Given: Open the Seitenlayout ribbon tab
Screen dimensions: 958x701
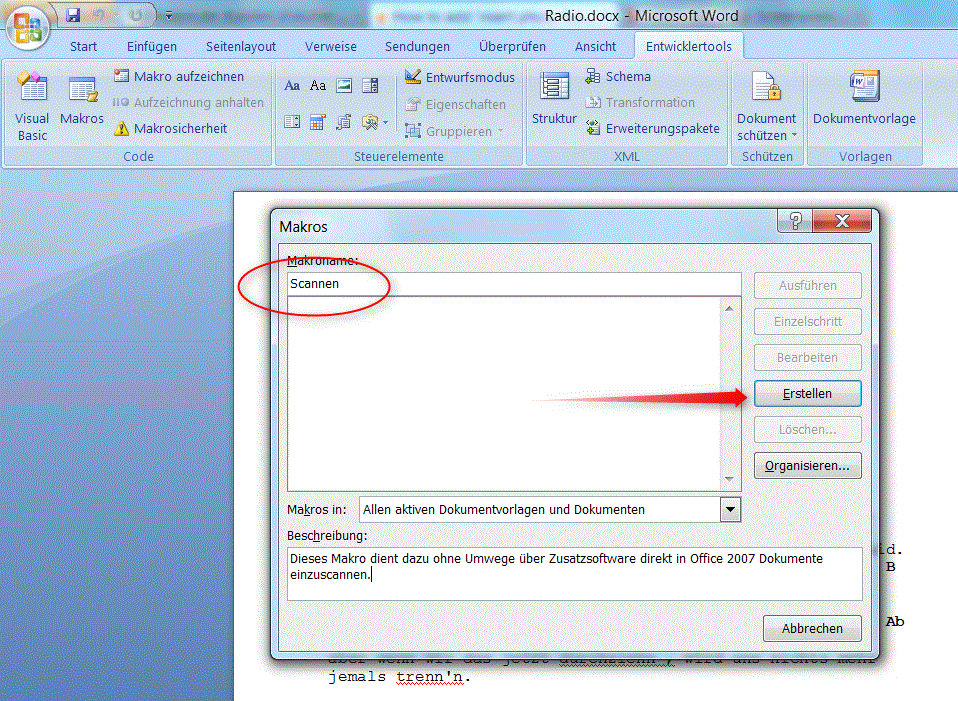Looking at the screenshot, I should pos(241,46).
